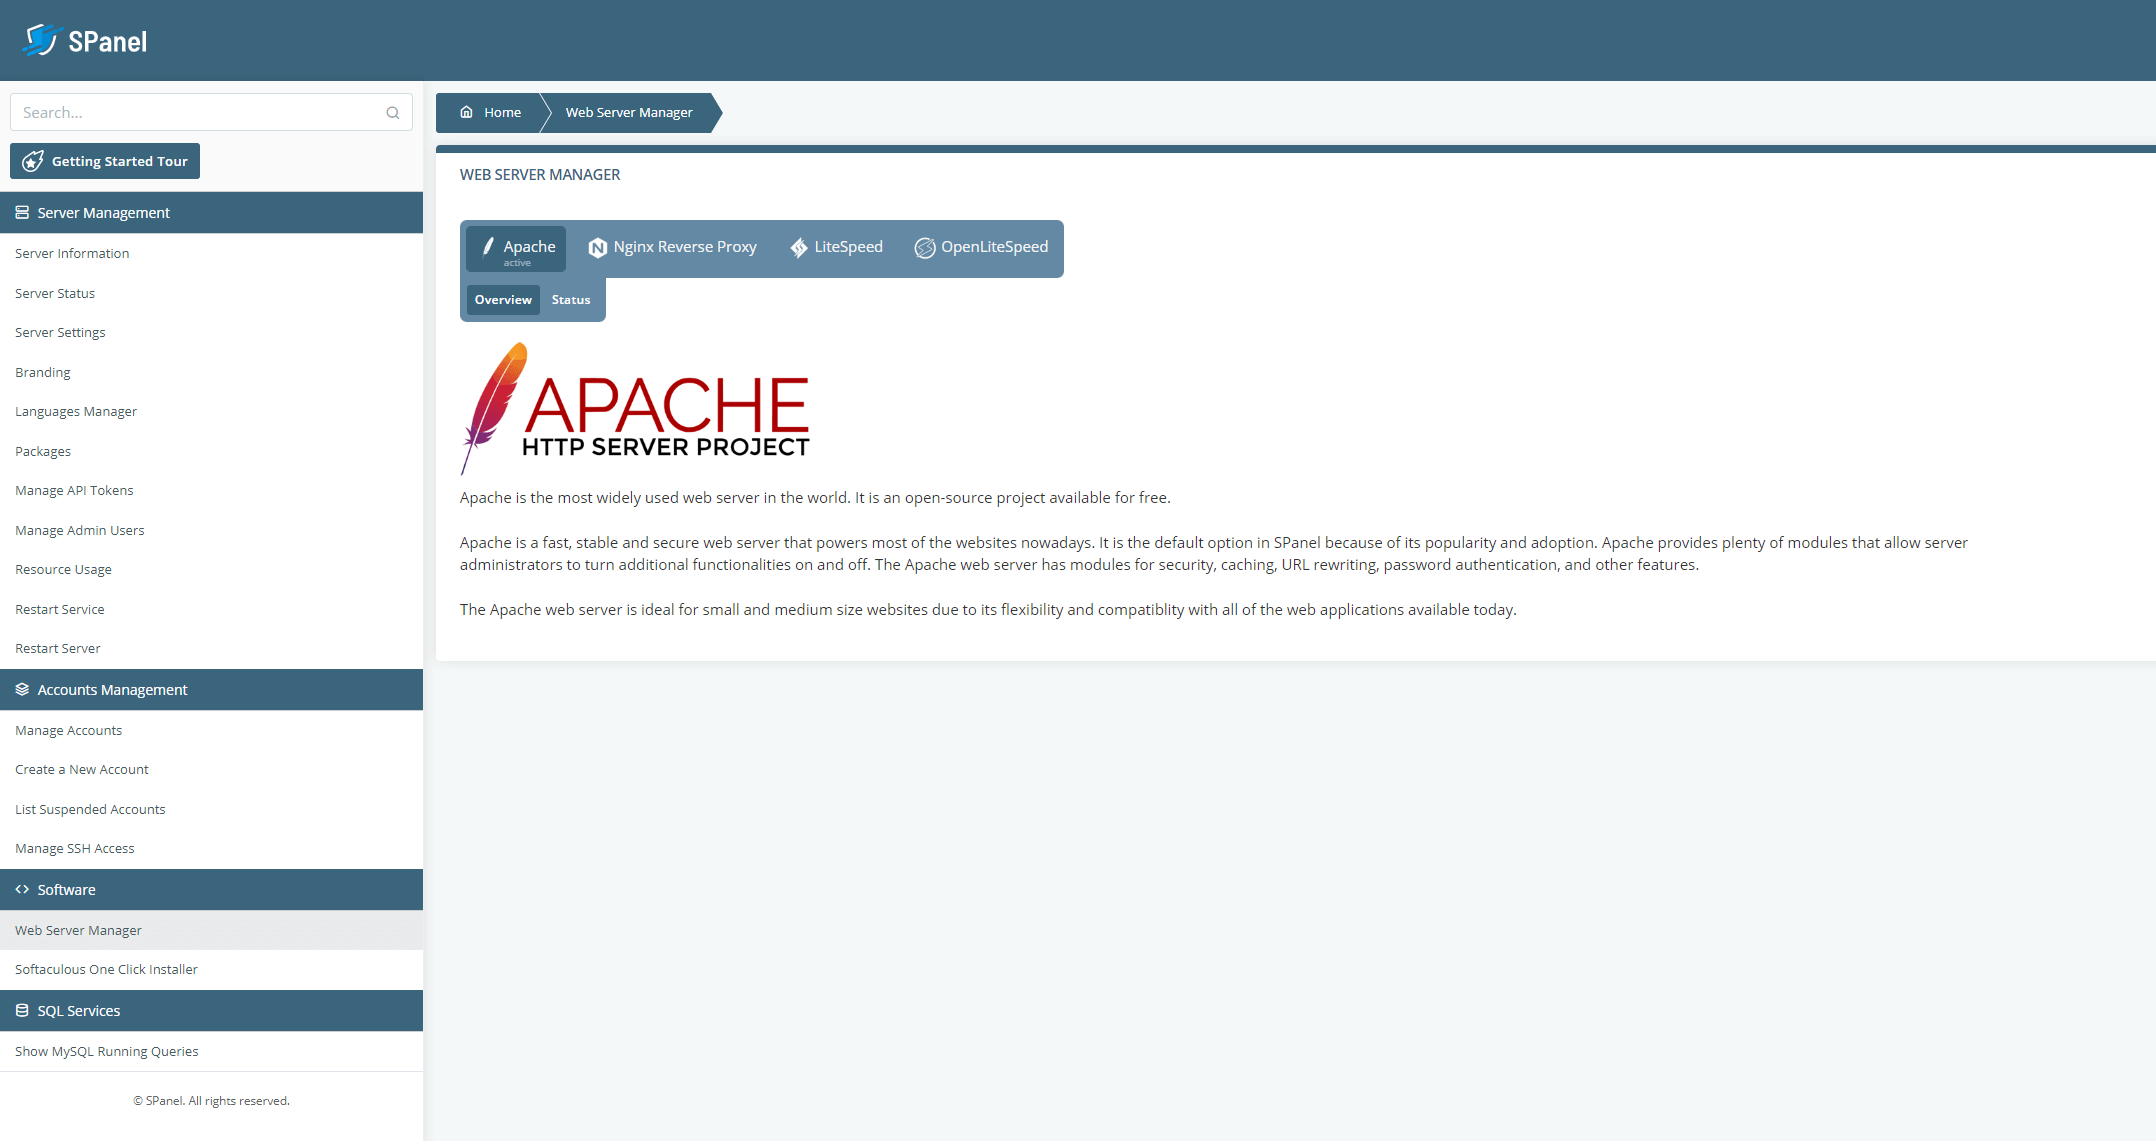
Task: Collapse the Server Management section
Action: 212,213
